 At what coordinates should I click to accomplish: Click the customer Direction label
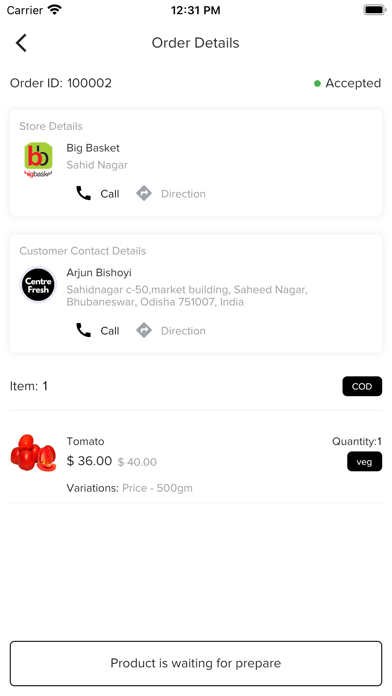183,331
